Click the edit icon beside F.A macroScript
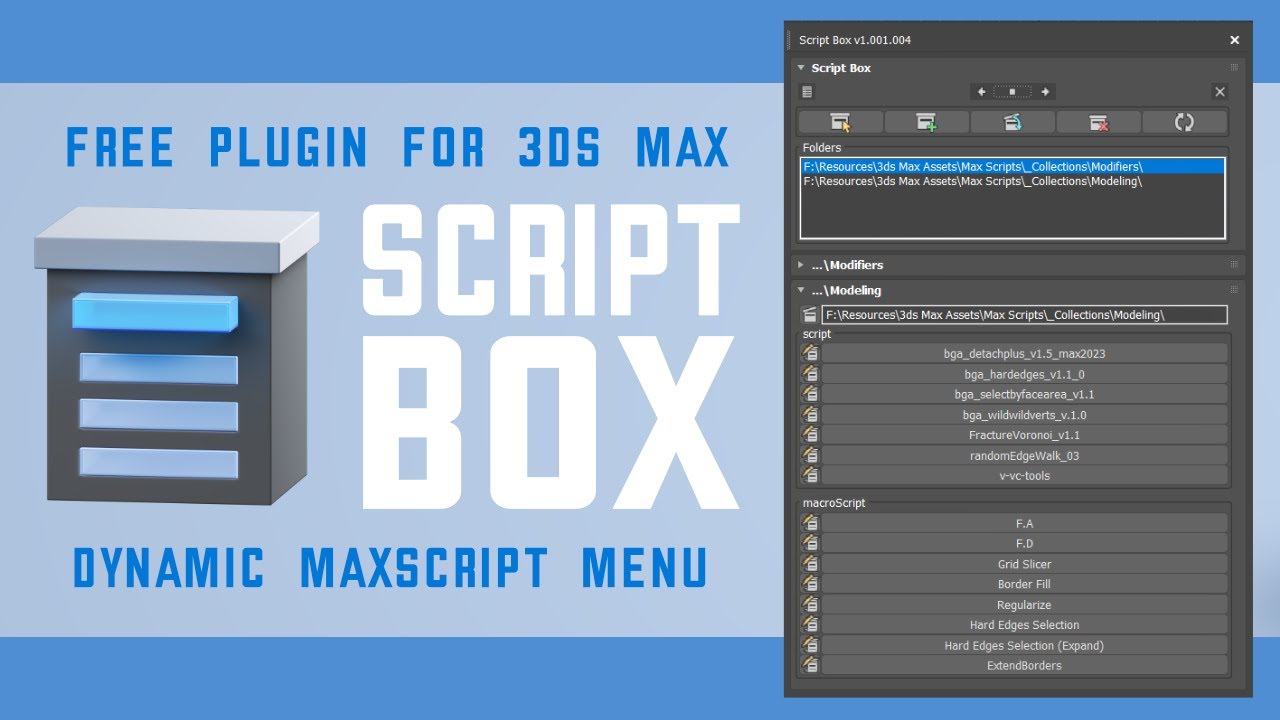This screenshot has width=1280, height=720. [x=810, y=523]
